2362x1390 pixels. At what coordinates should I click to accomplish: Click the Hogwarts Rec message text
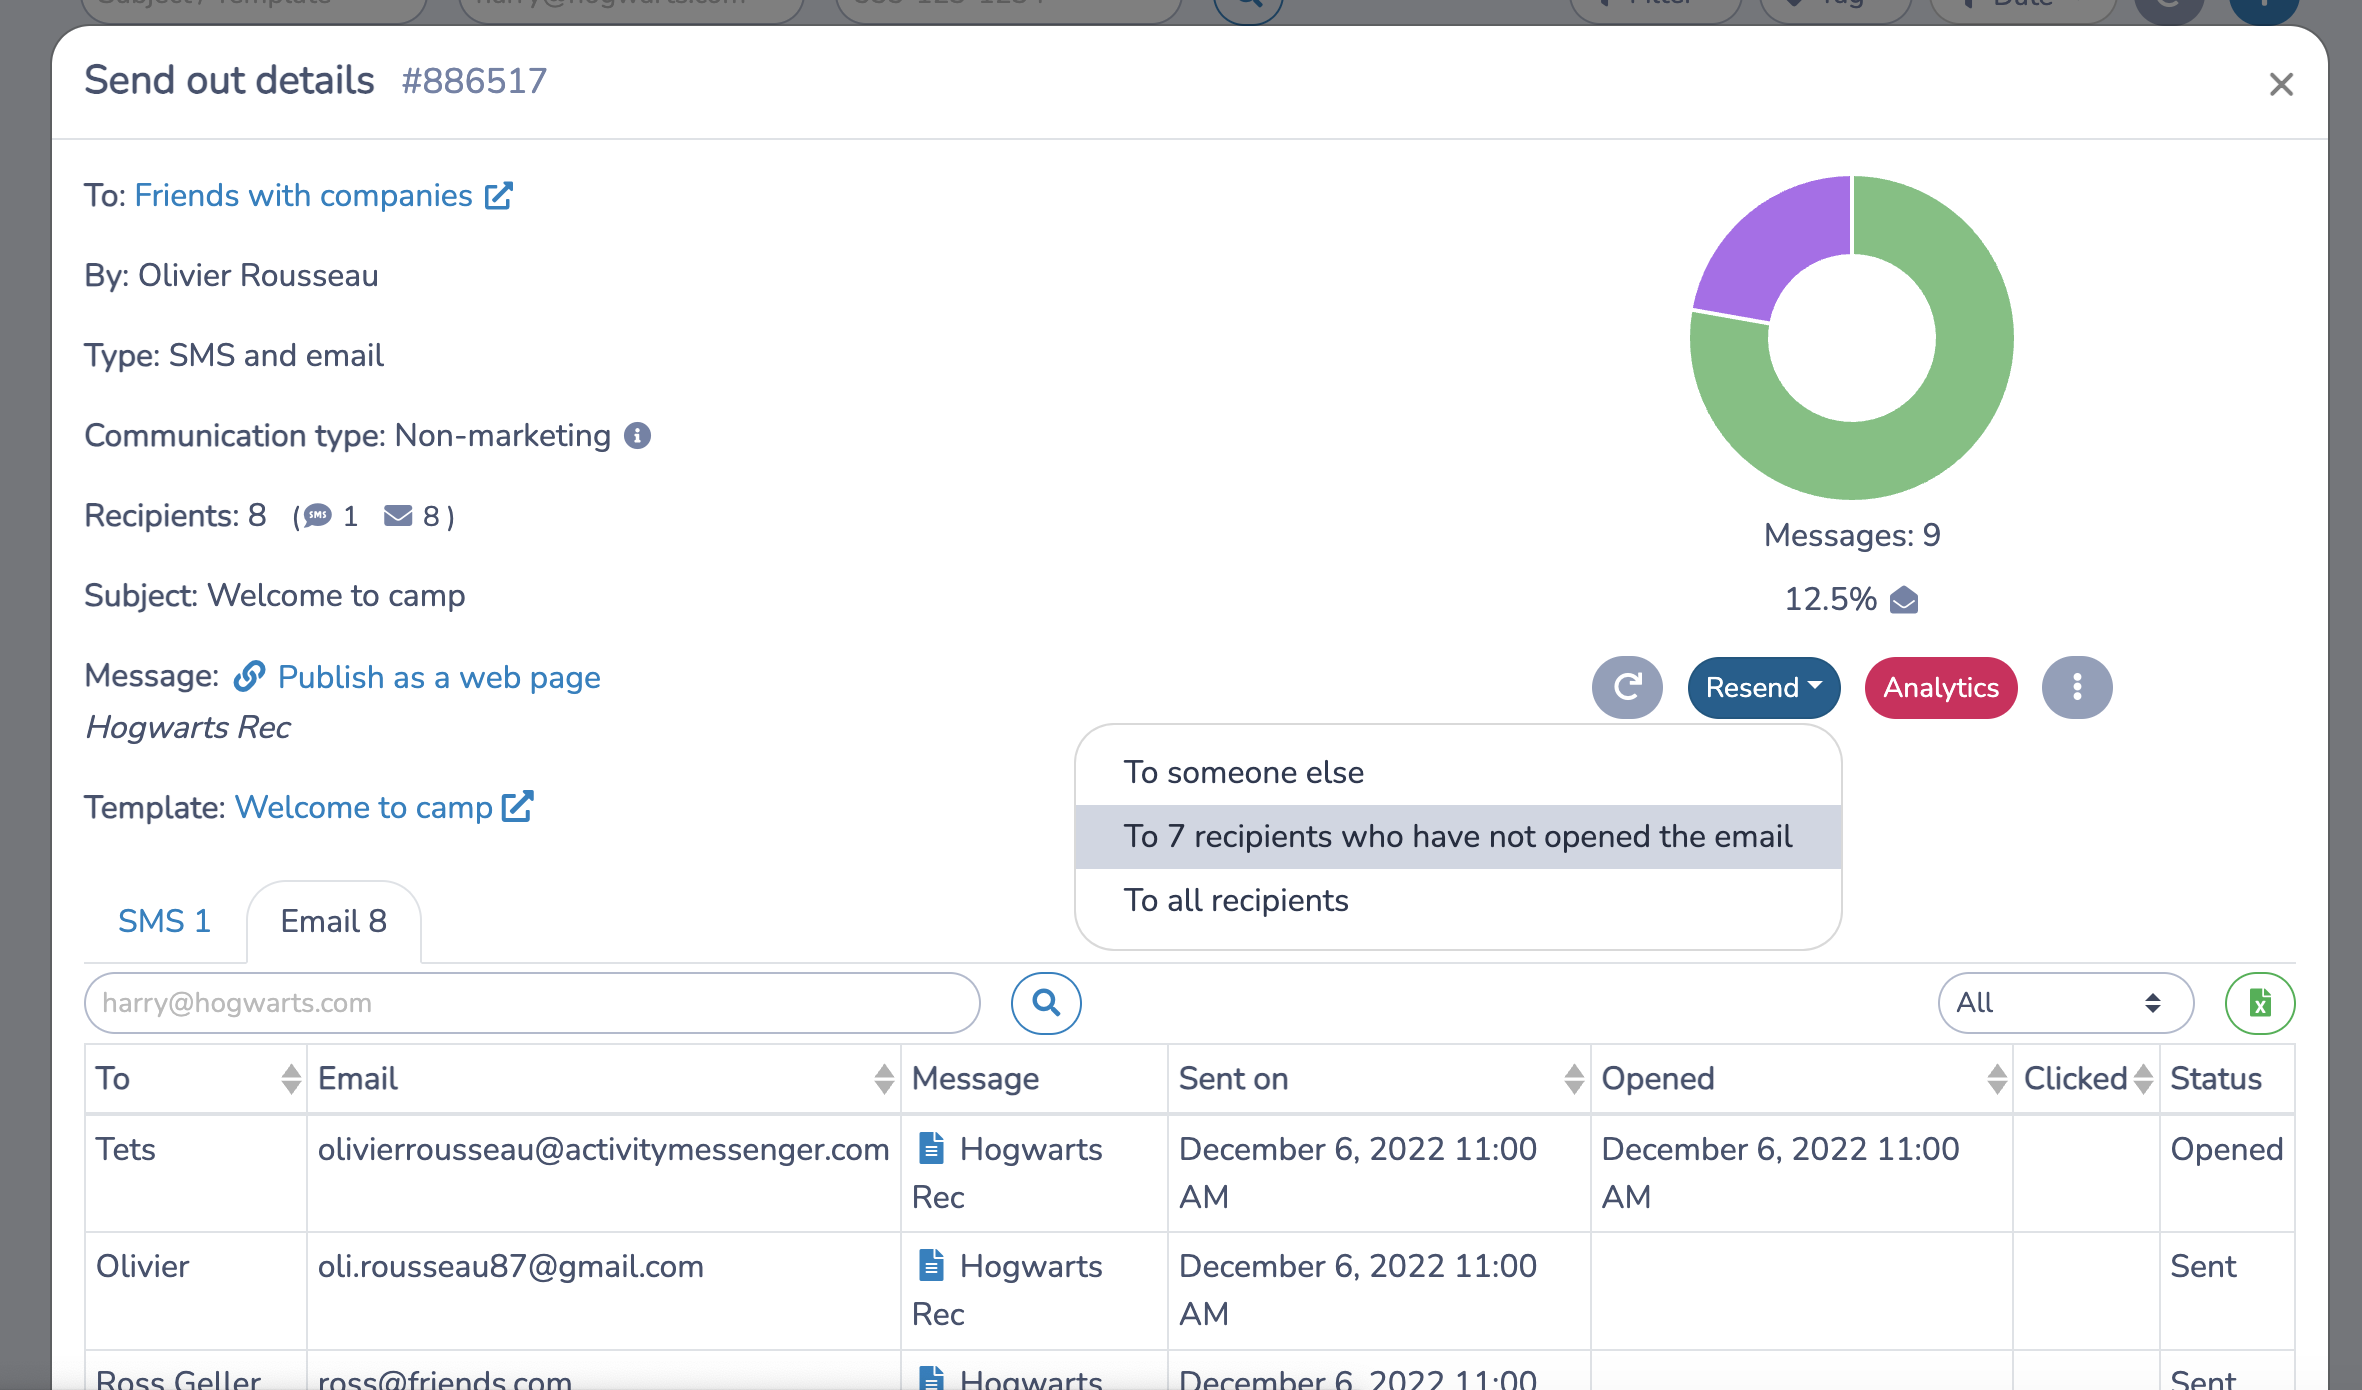point(188,727)
